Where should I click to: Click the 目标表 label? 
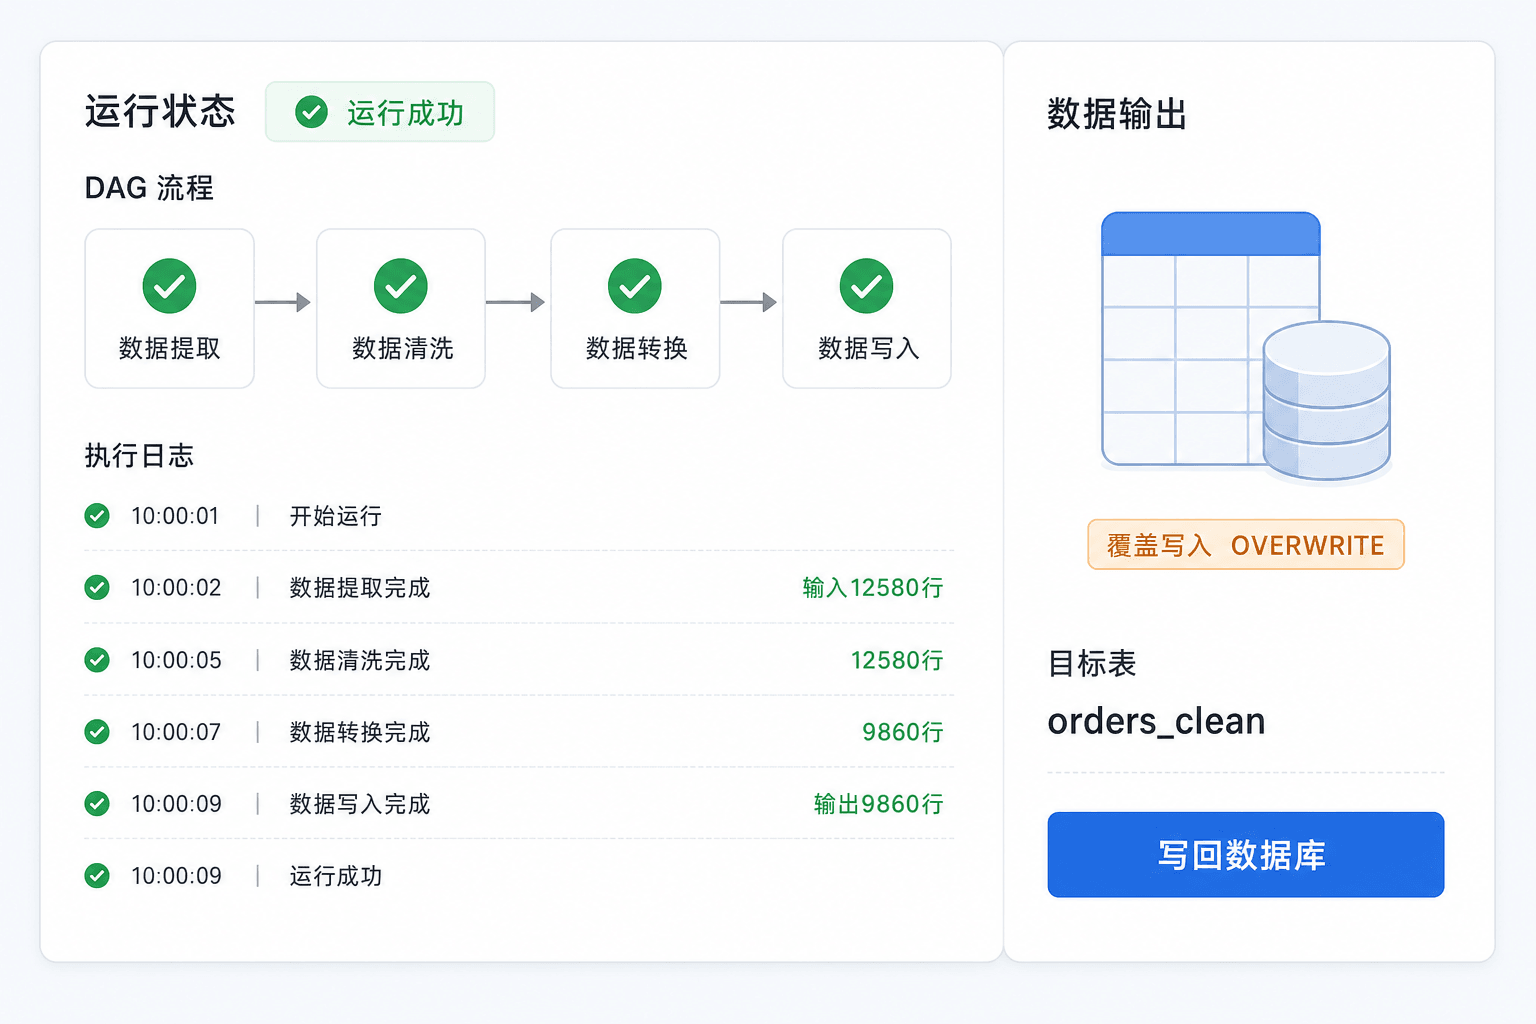tap(1092, 663)
